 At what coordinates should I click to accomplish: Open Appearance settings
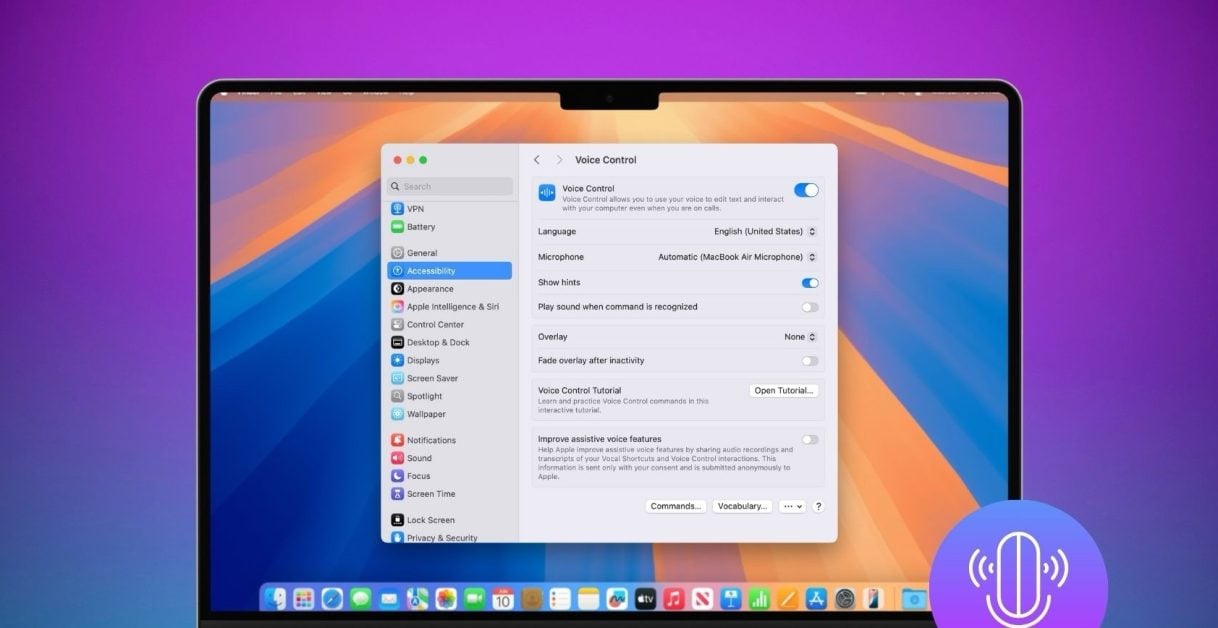pyautogui.click(x=449, y=289)
